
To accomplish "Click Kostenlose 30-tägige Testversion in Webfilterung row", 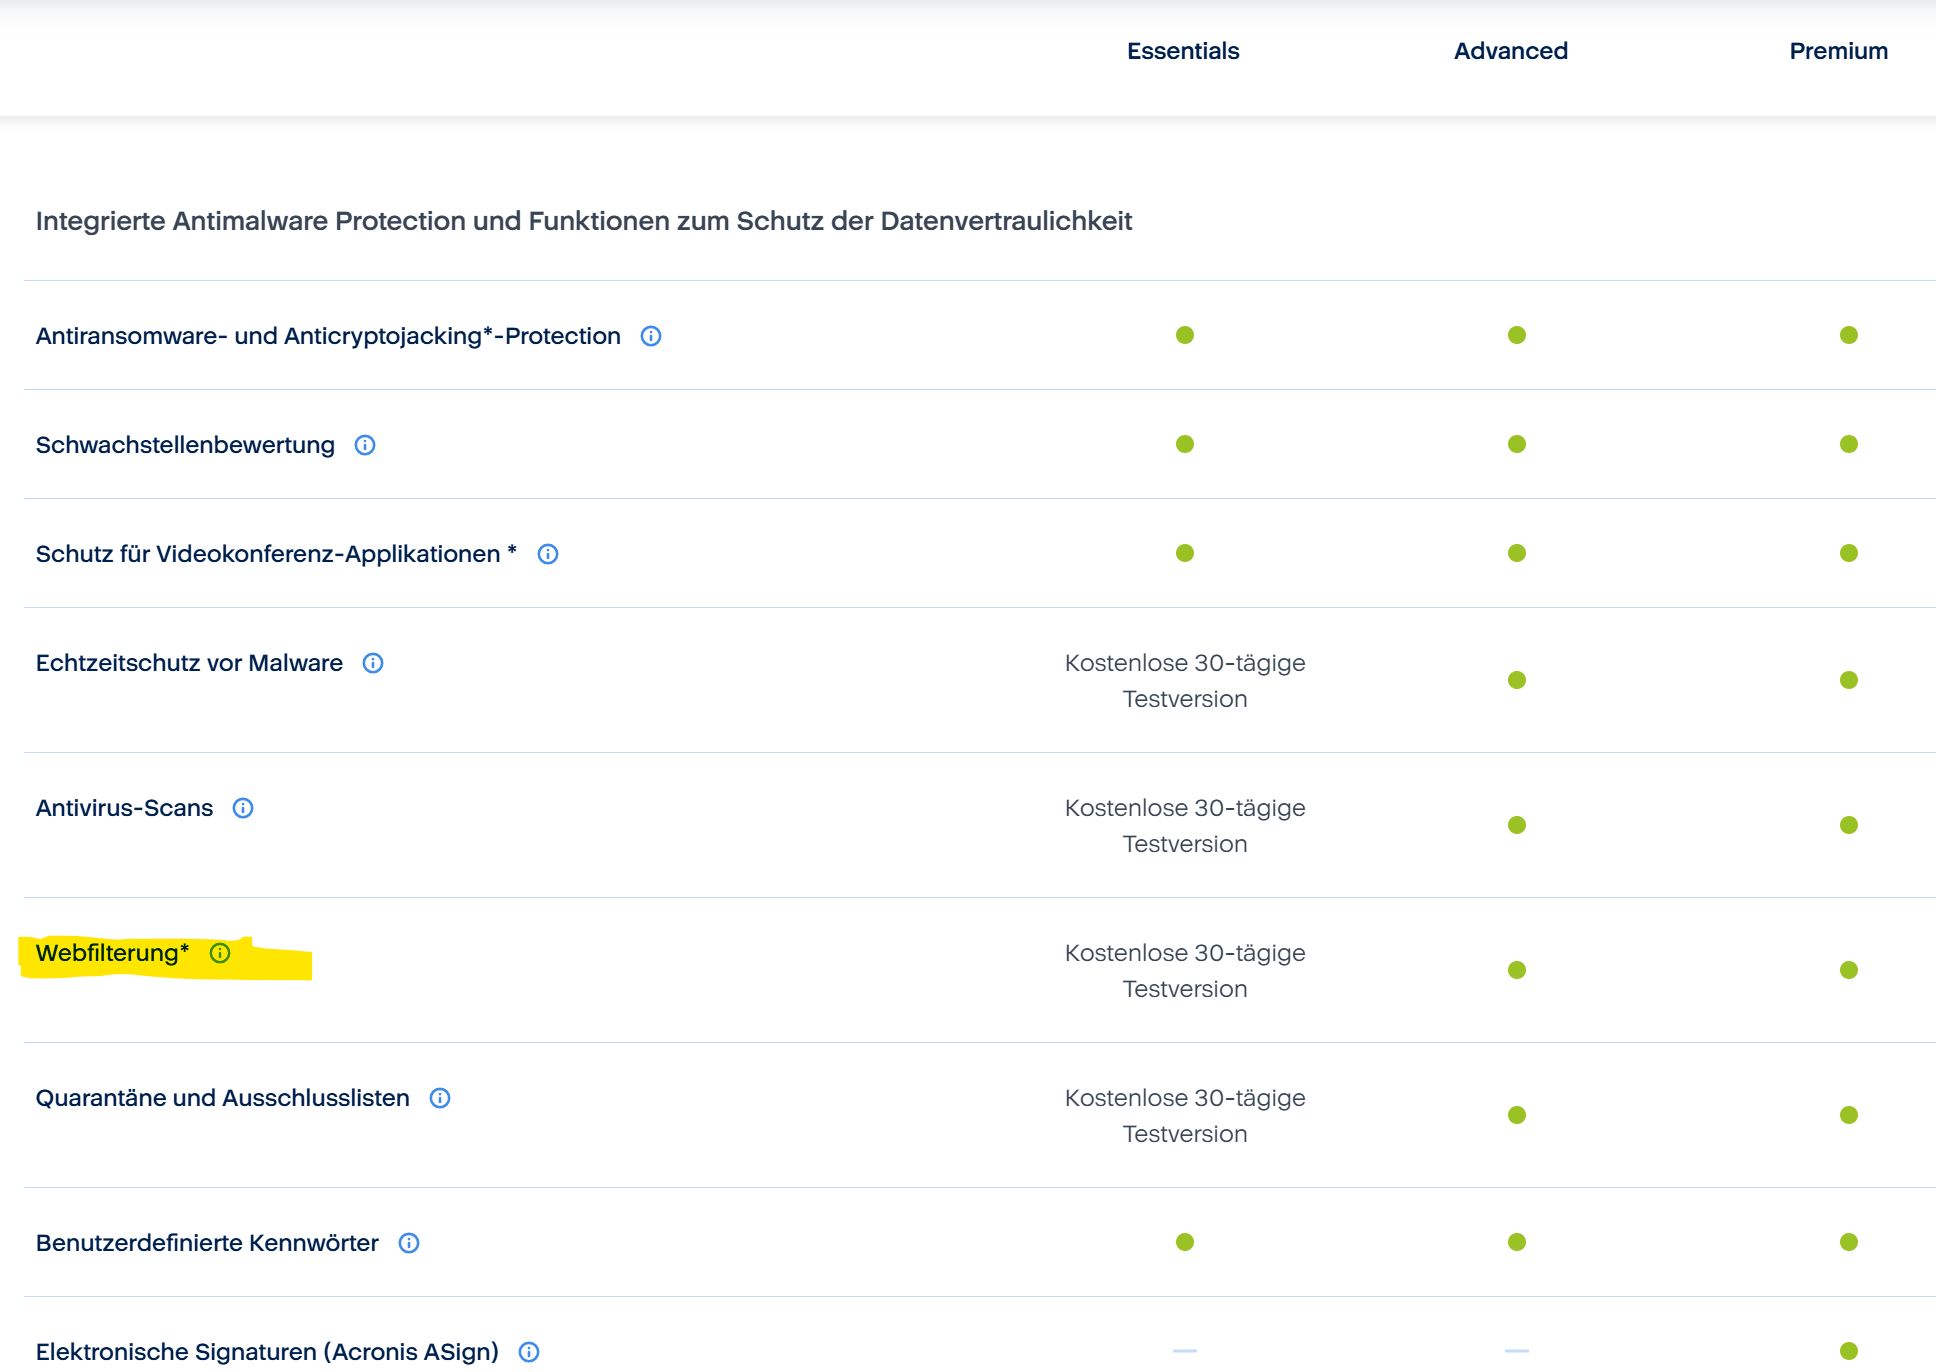I will click(x=1185, y=971).
